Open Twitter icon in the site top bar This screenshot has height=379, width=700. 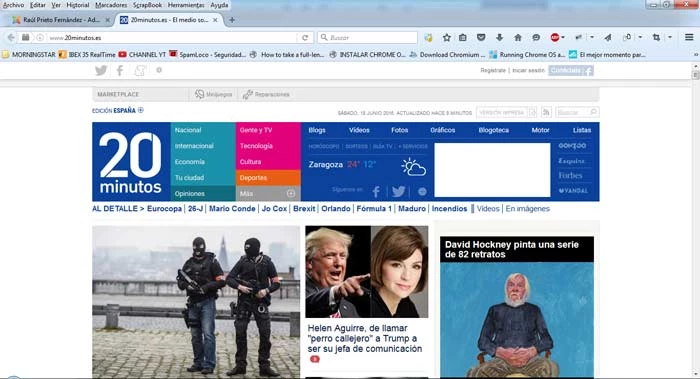pyautogui.click(x=101, y=71)
